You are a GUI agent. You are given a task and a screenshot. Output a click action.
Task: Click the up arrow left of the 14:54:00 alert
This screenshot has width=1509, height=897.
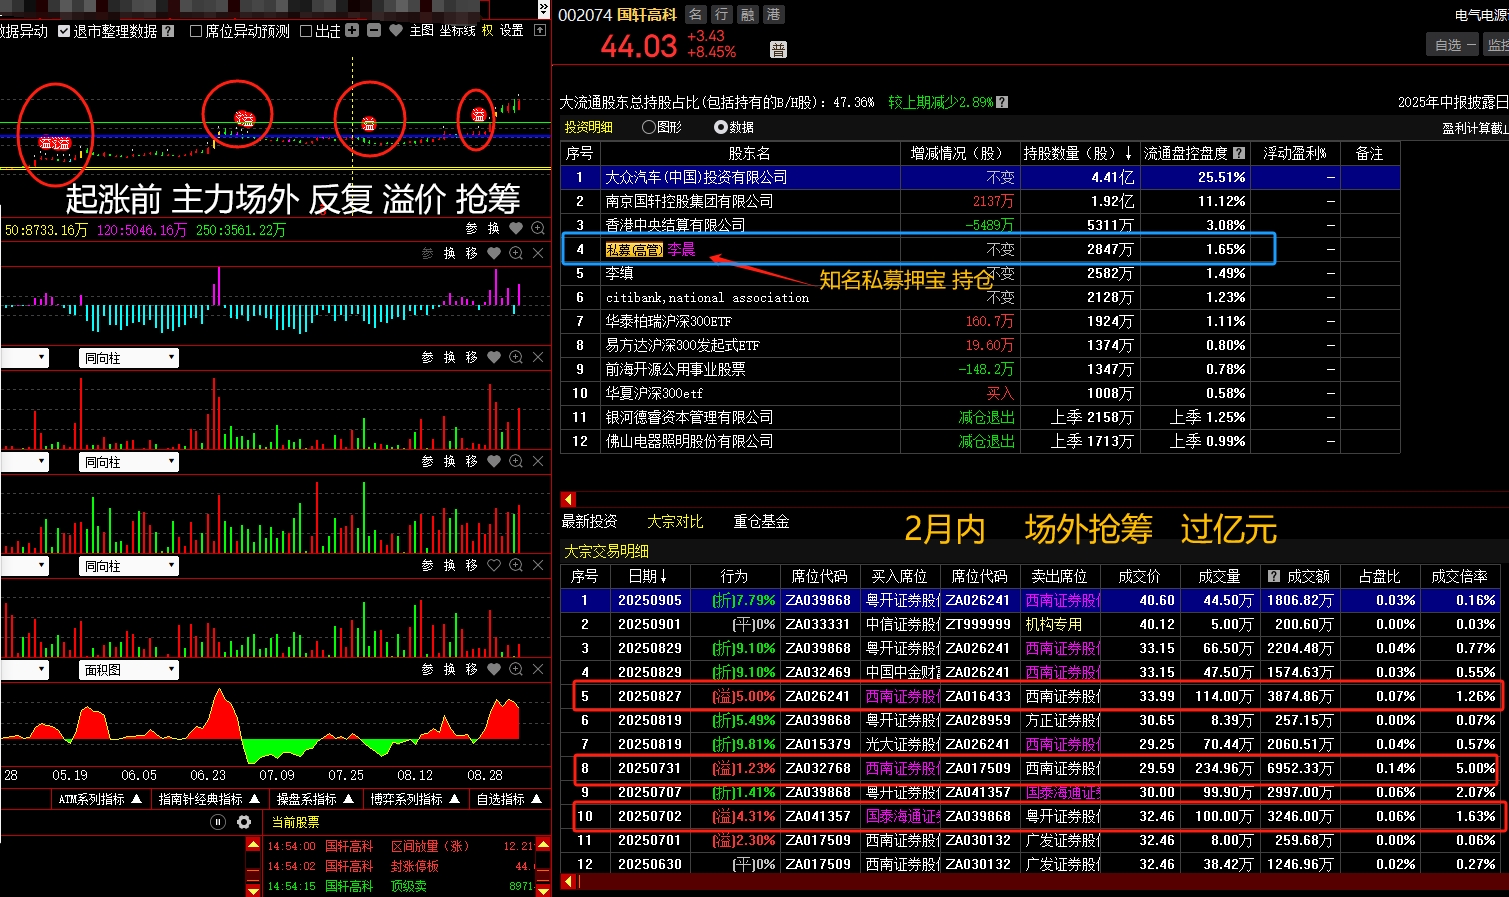click(253, 846)
